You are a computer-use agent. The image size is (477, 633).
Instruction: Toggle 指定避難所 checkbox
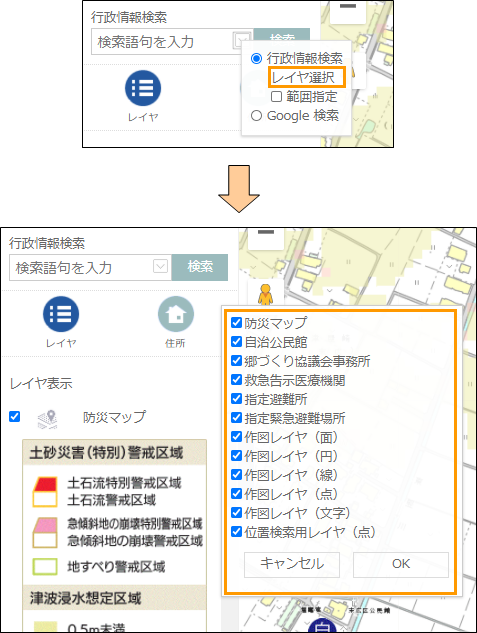[236, 398]
